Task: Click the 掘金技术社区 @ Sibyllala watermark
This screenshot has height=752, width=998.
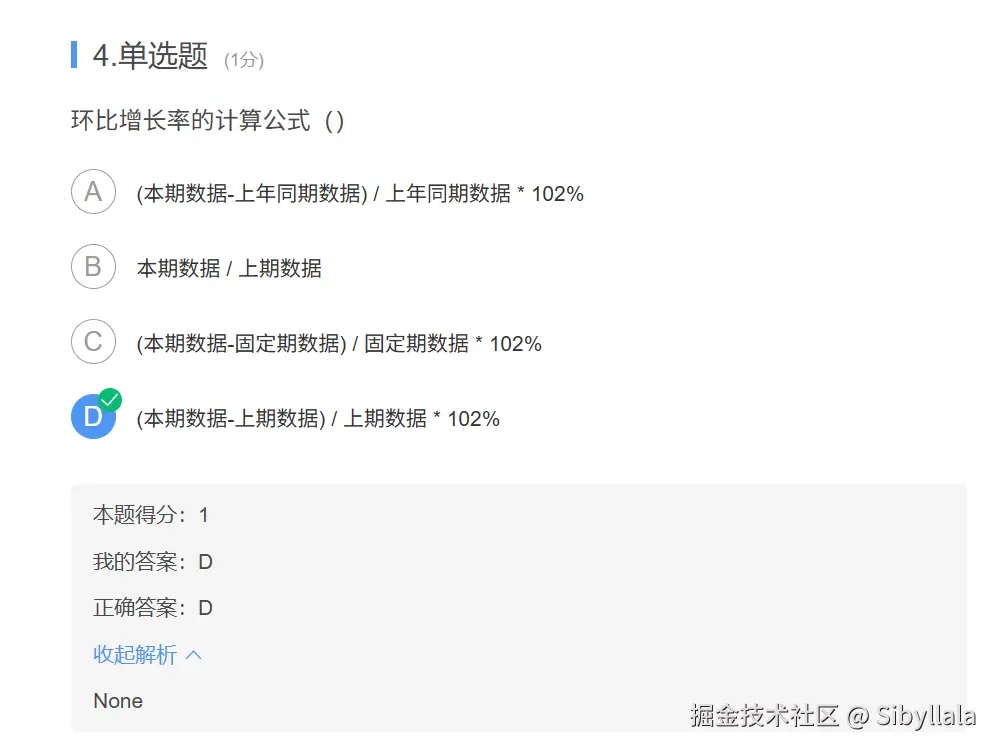Action: (x=832, y=716)
